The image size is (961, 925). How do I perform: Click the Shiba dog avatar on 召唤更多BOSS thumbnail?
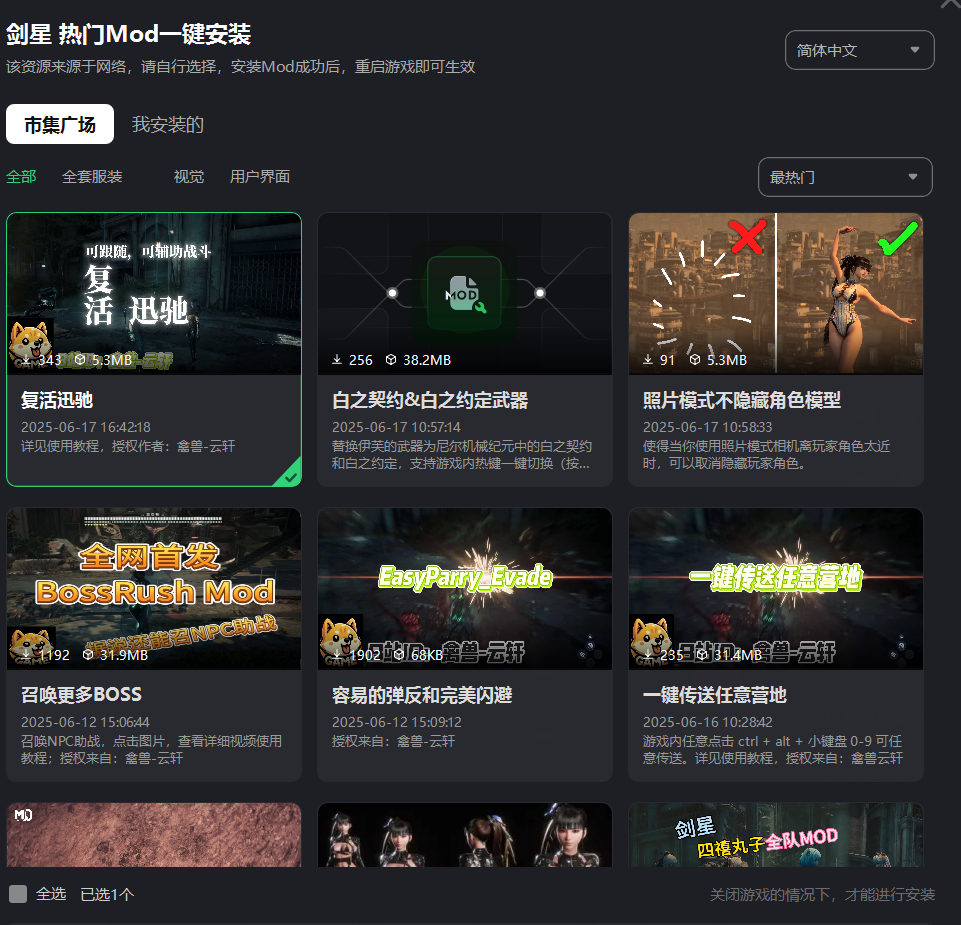pyautogui.click(x=31, y=647)
